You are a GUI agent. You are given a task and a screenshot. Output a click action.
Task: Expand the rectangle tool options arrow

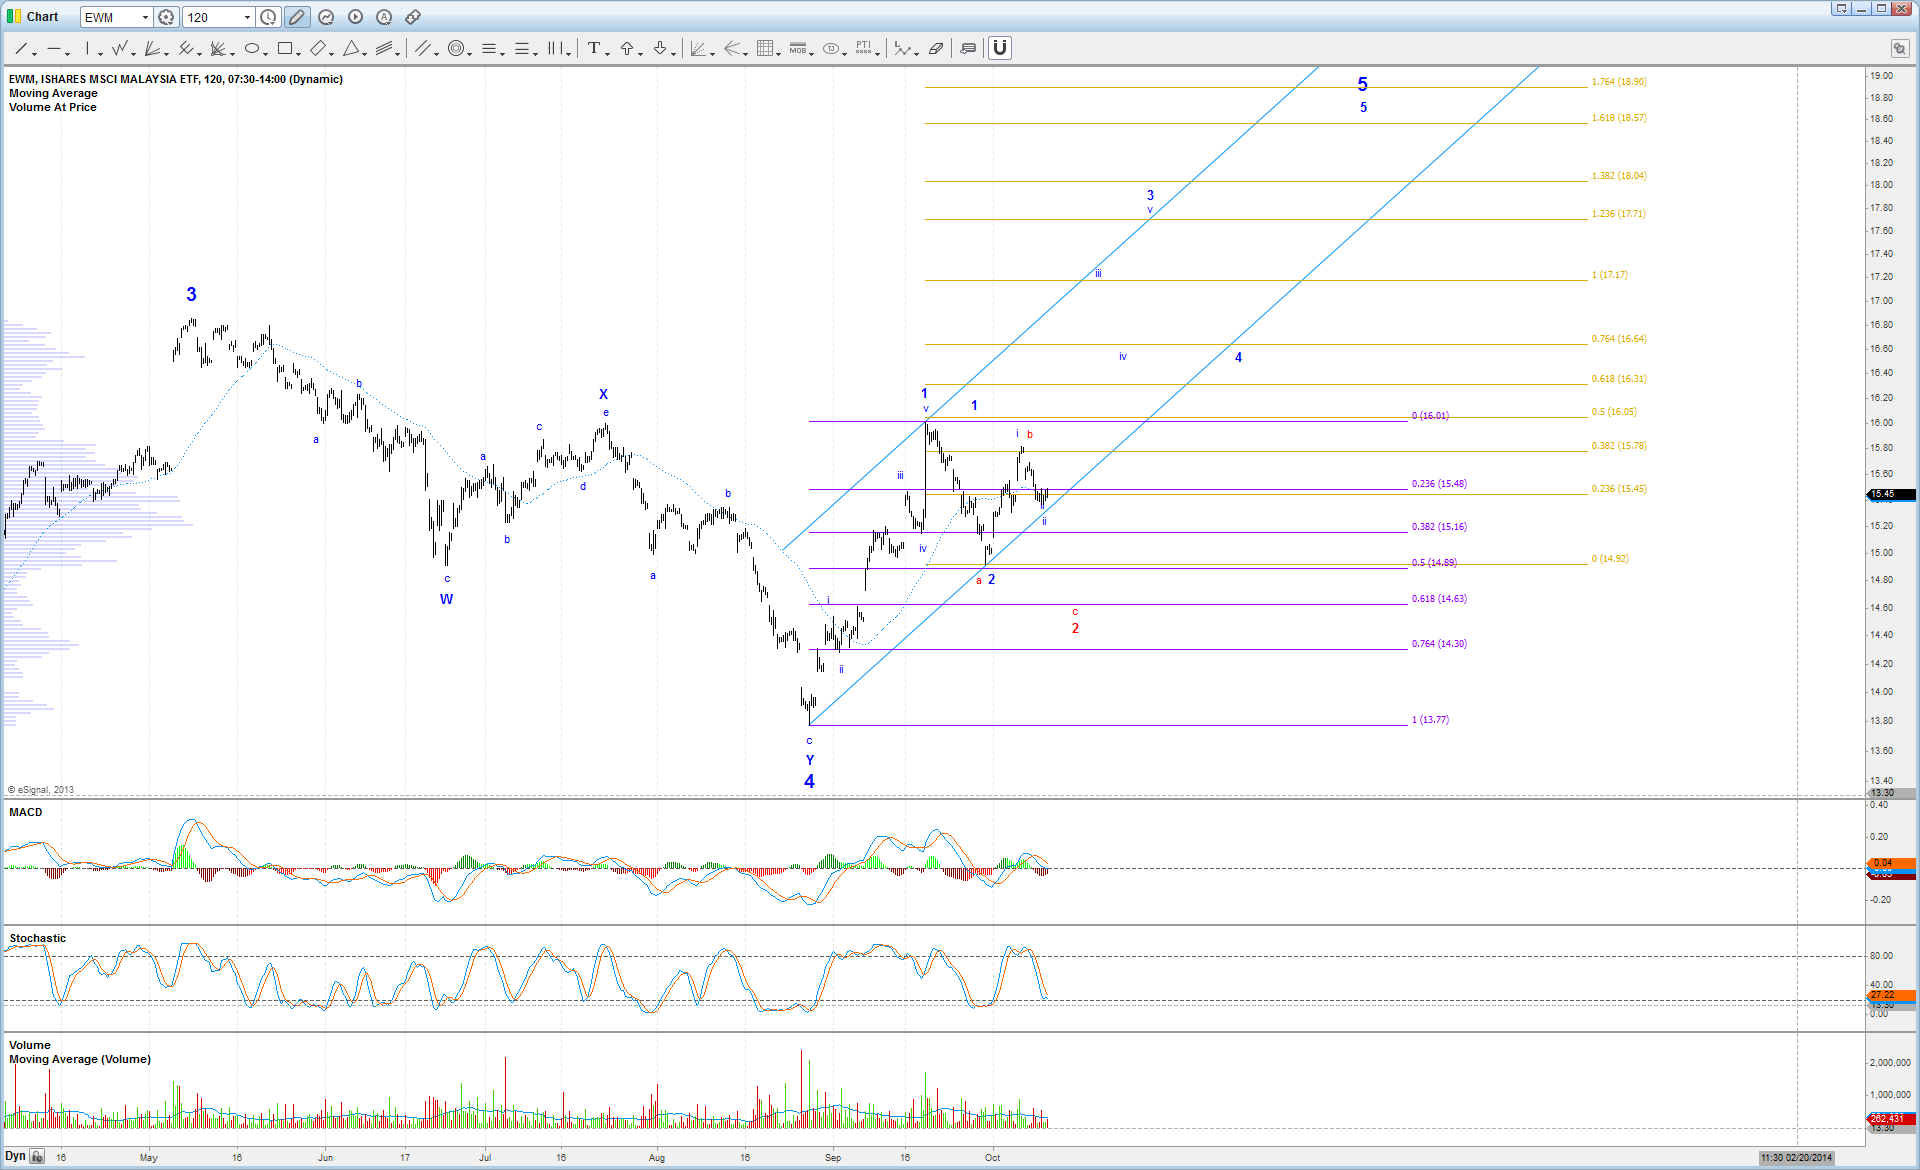point(299,52)
